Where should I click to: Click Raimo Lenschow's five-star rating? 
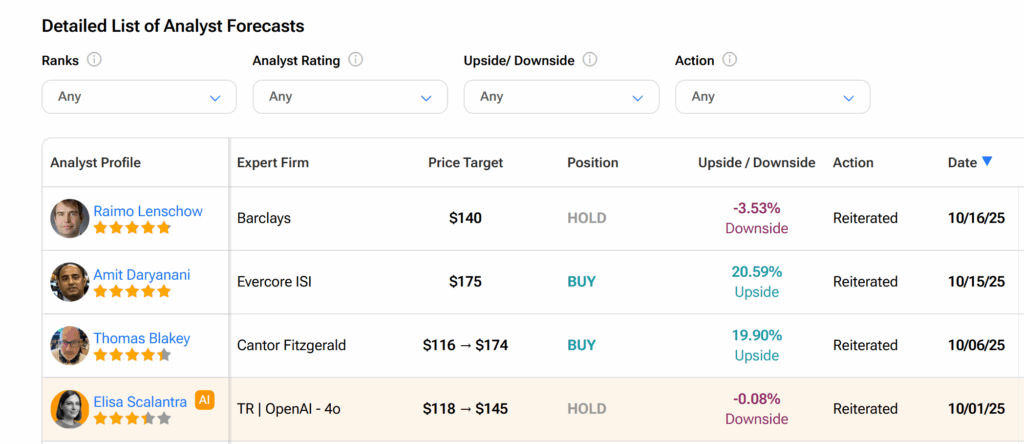[132, 228]
